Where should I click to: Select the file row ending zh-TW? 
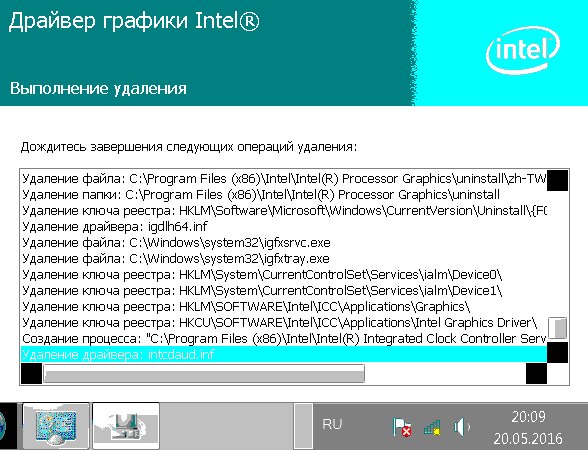tap(284, 178)
